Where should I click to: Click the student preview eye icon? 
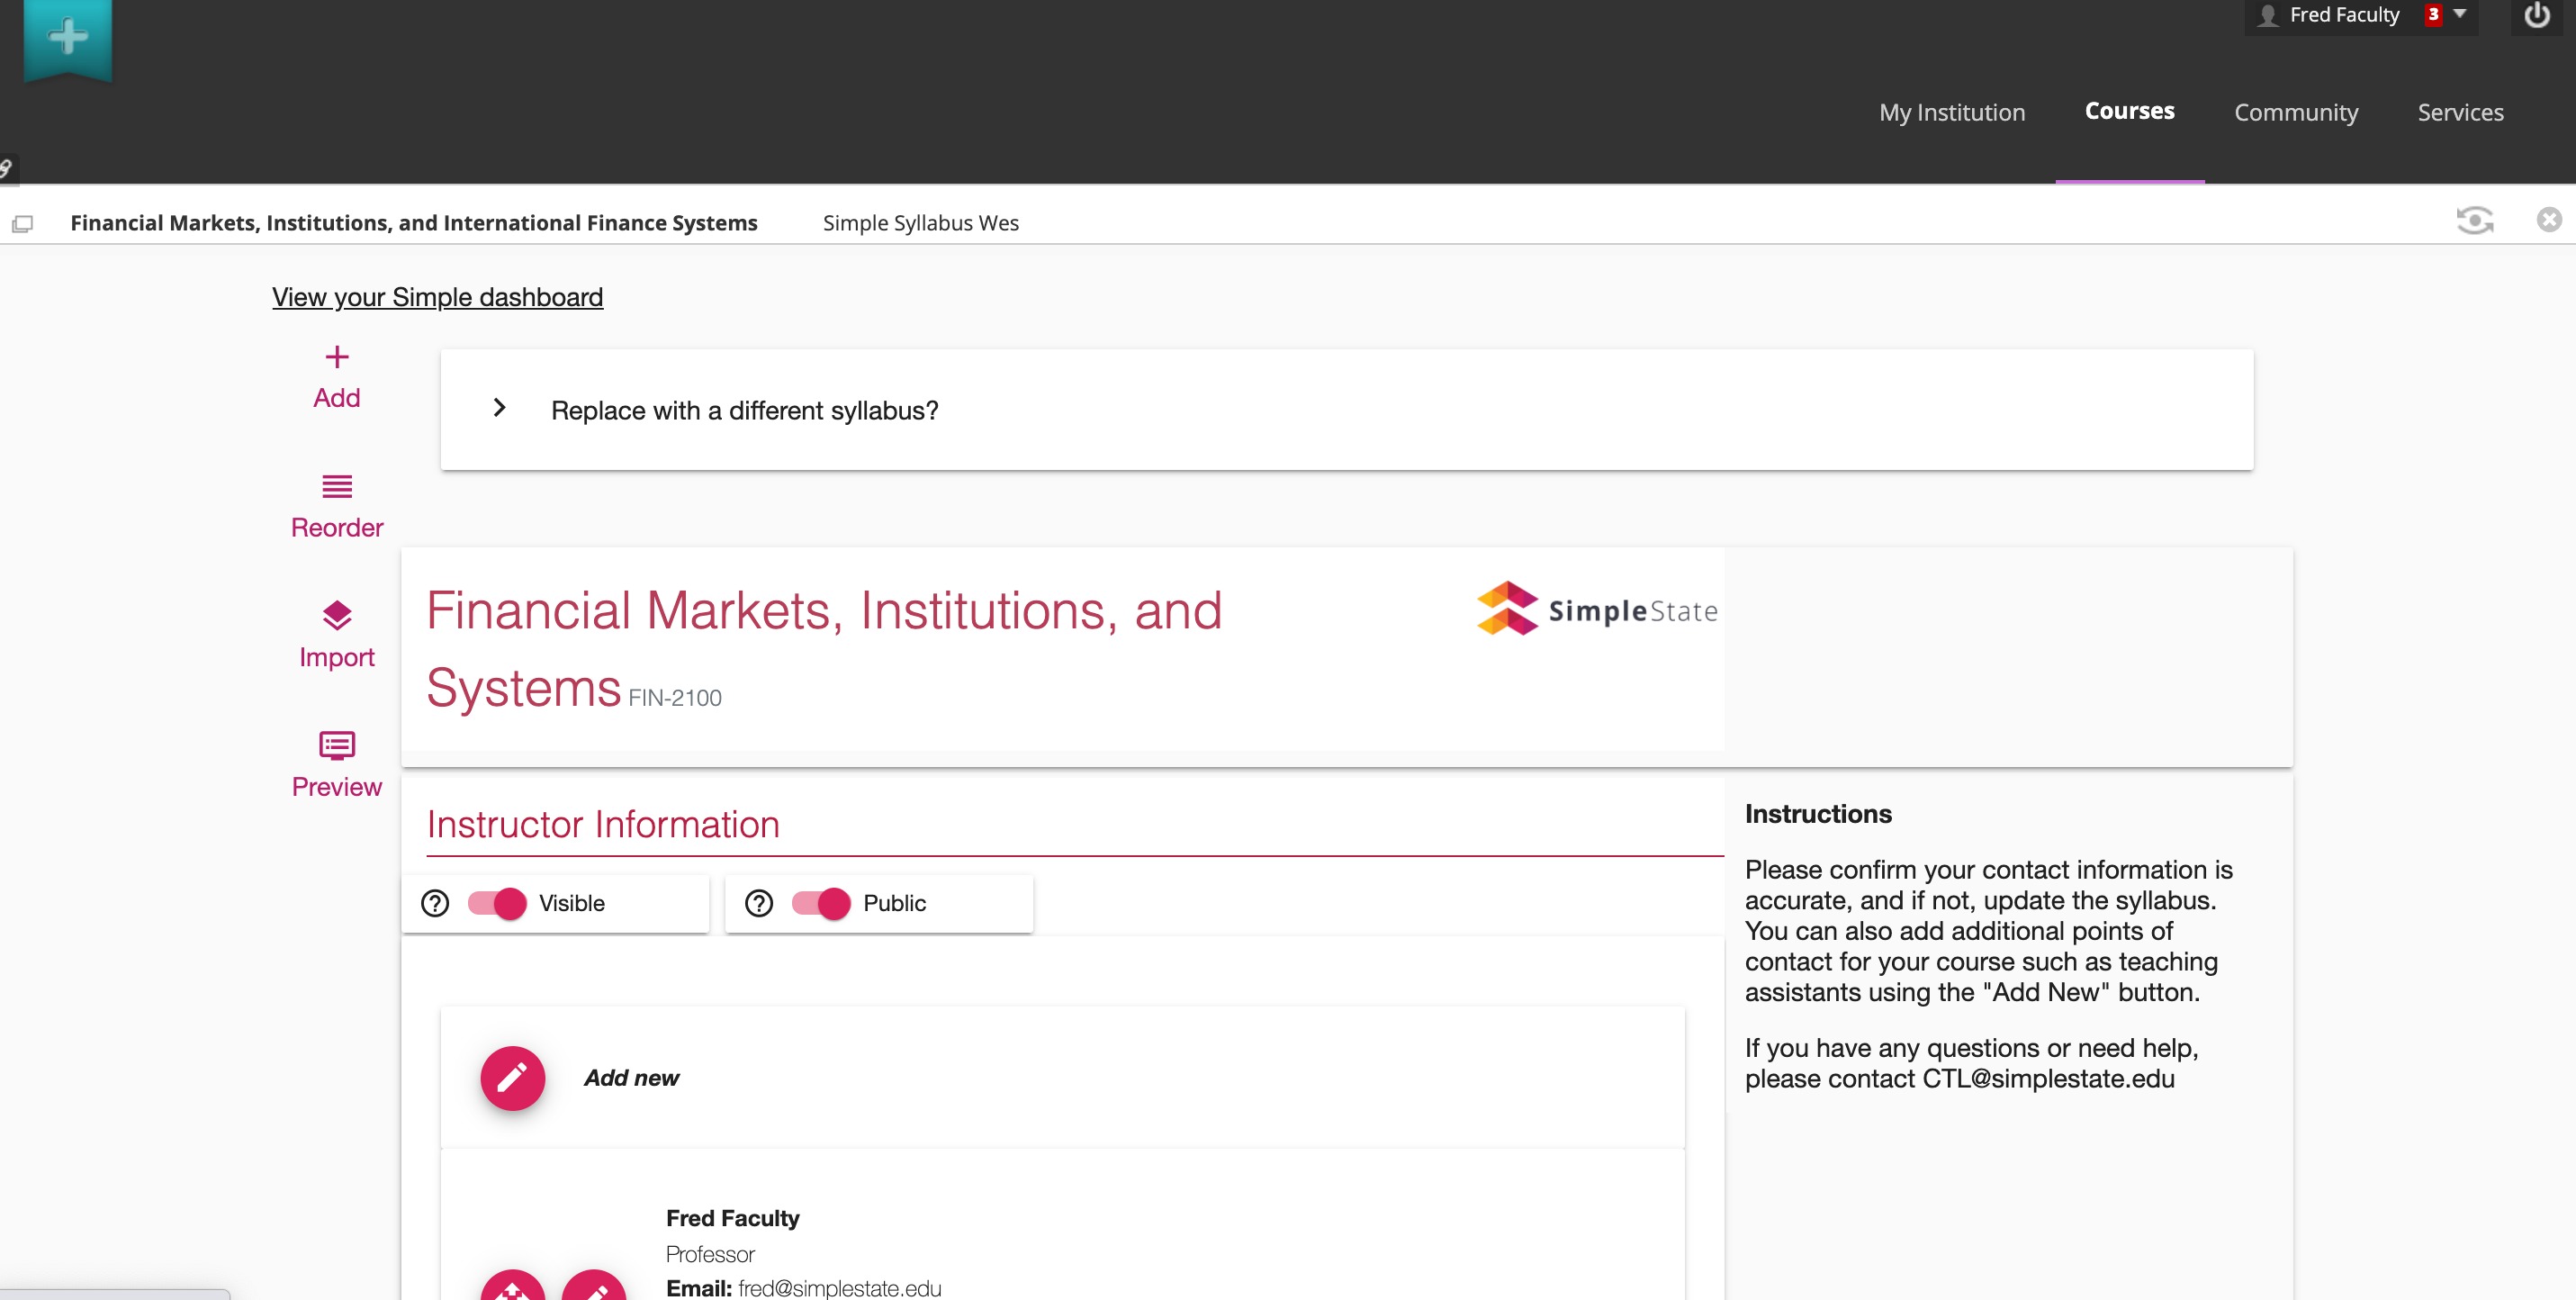point(2474,220)
